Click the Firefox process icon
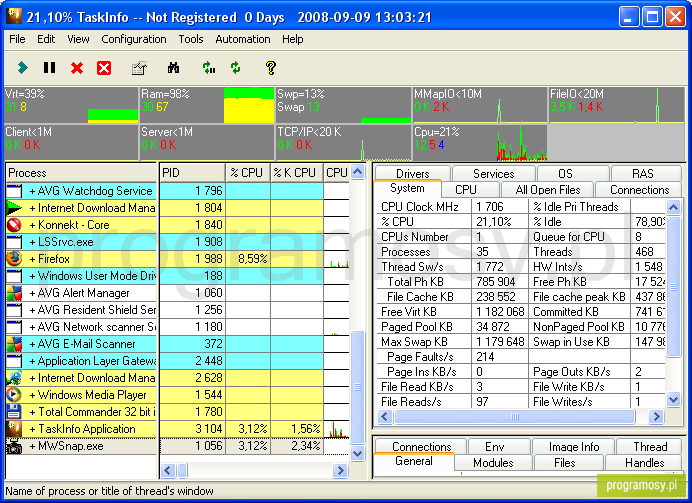This screenshot has width=692, height=503. click(14, 259)
